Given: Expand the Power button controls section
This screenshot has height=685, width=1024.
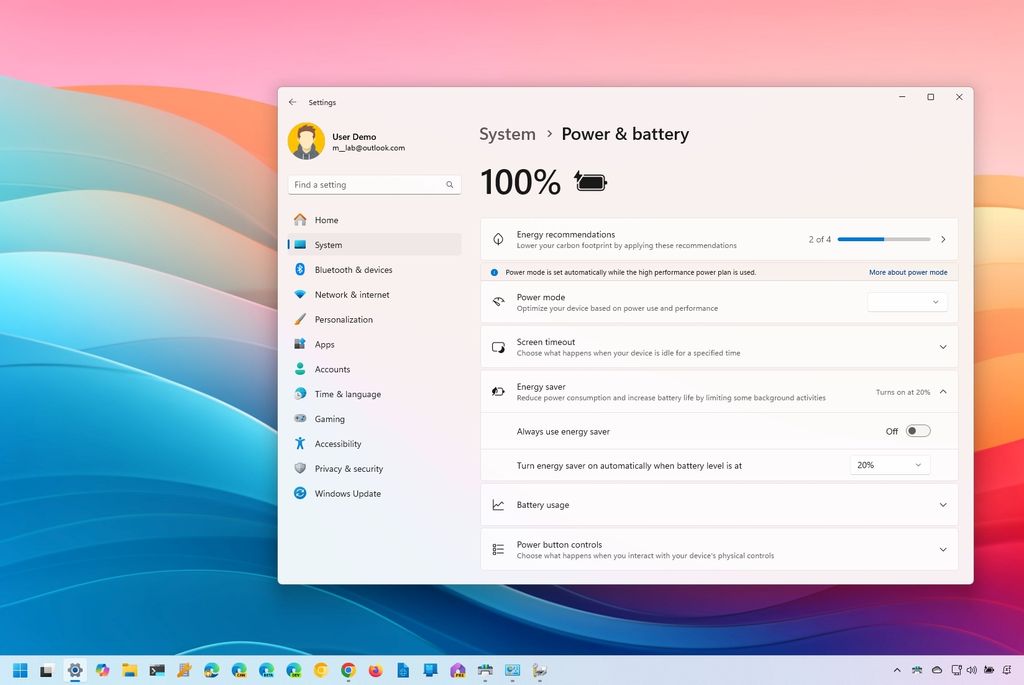Looking at the screenshot, I should point(941,549).
